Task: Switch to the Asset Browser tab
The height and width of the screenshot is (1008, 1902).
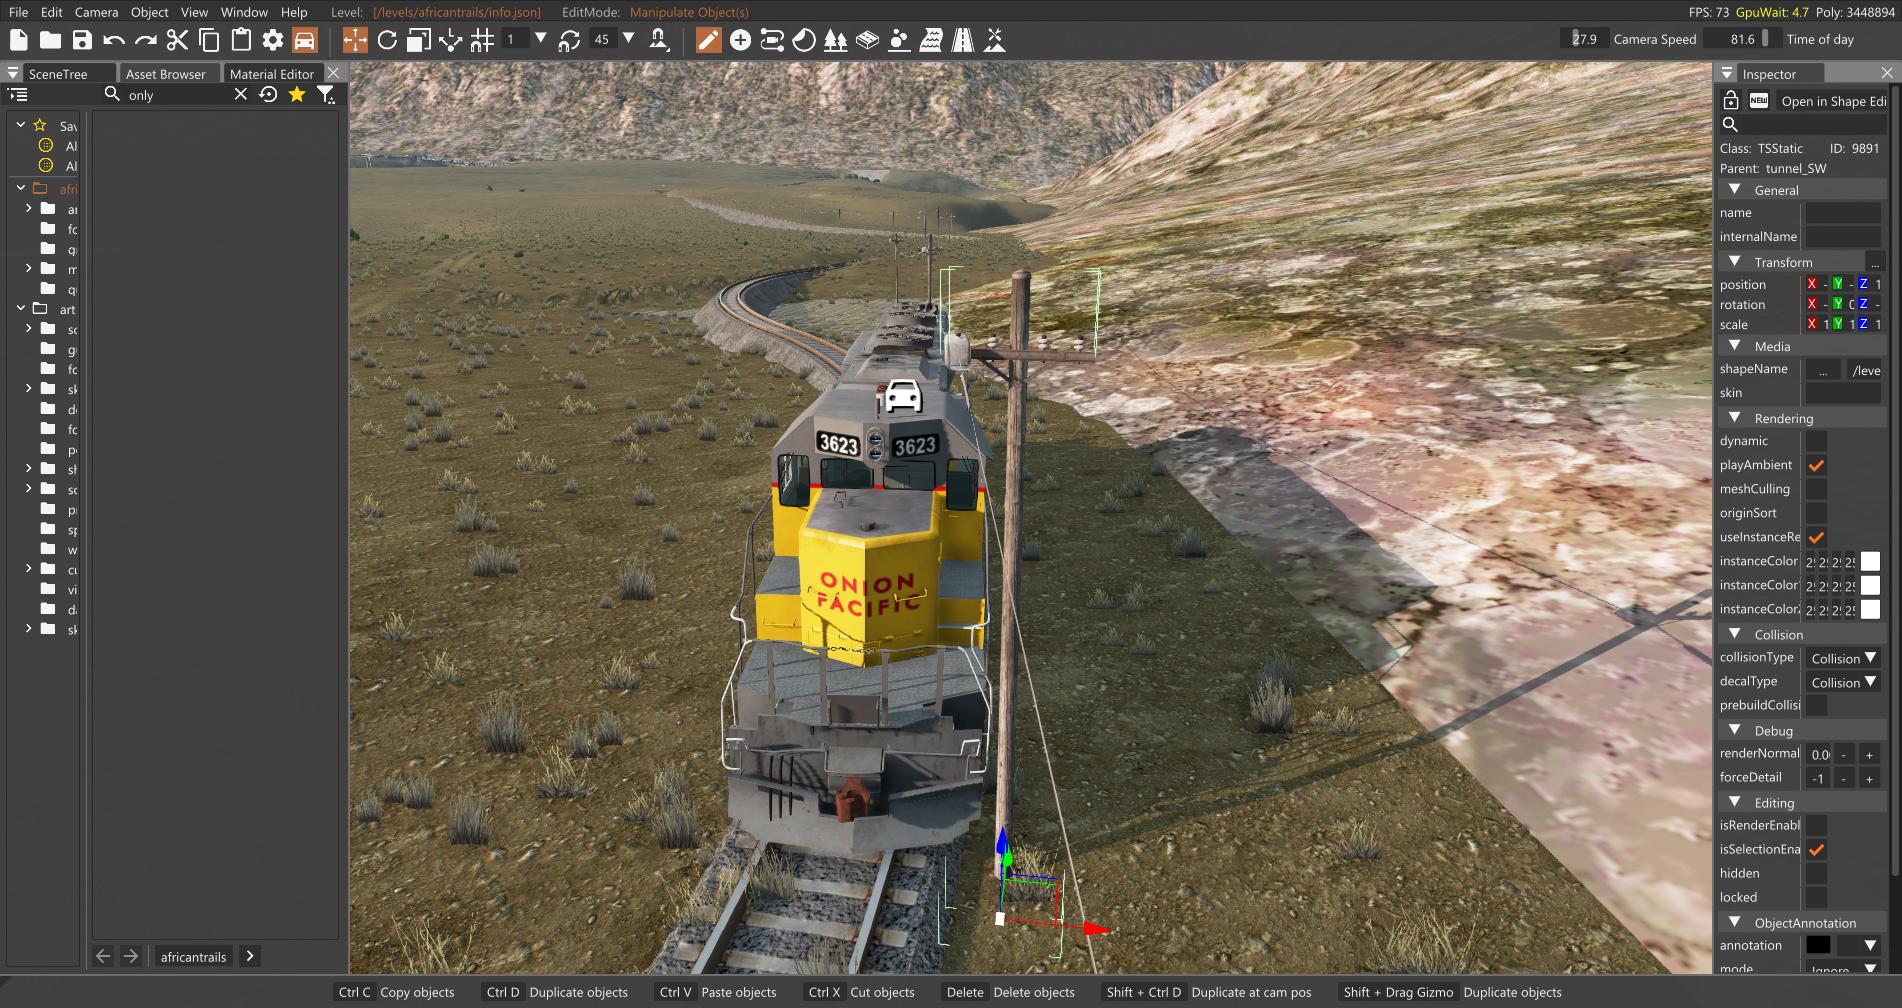Action: [165, 73]
